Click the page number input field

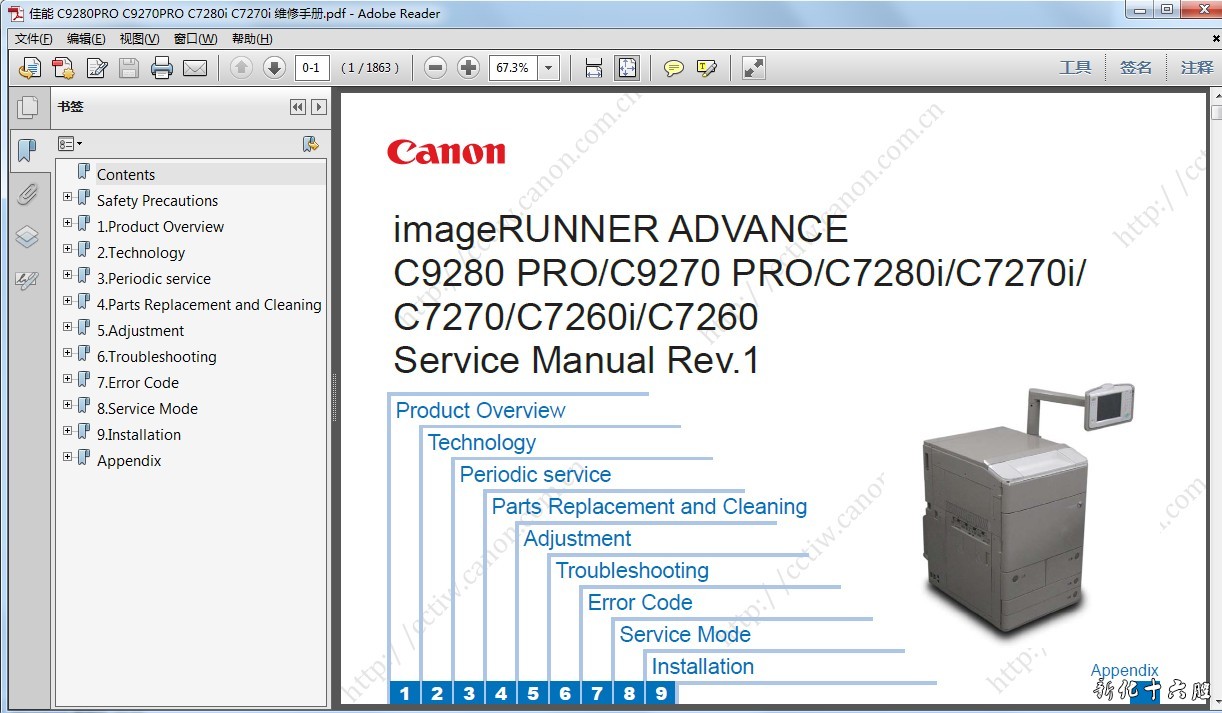coord(312,68)
